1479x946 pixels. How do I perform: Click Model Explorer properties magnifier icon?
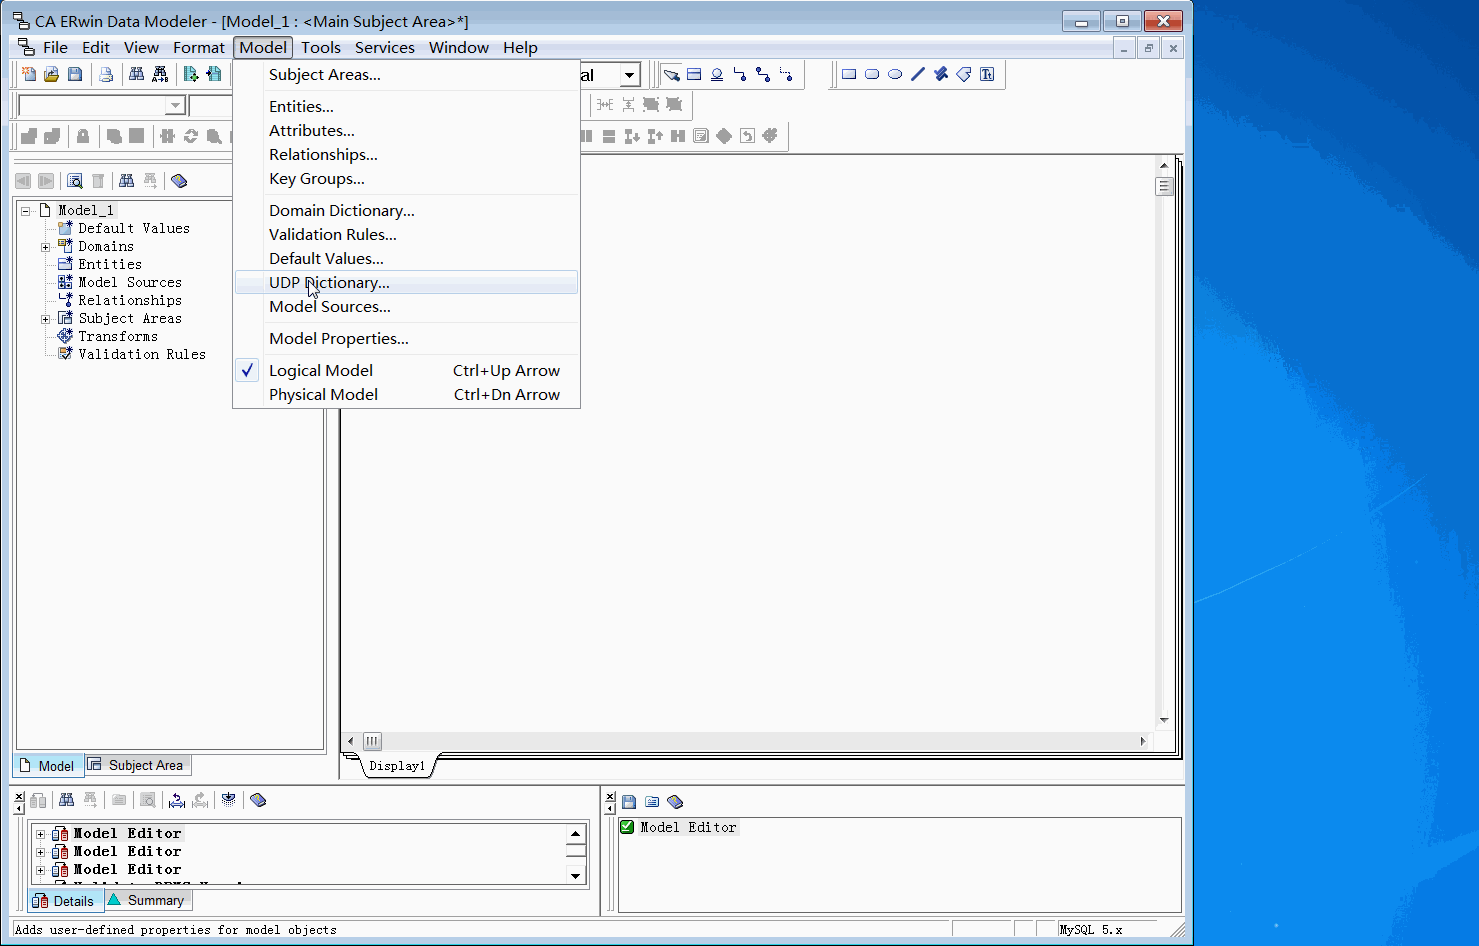click(x=75, y=181)
